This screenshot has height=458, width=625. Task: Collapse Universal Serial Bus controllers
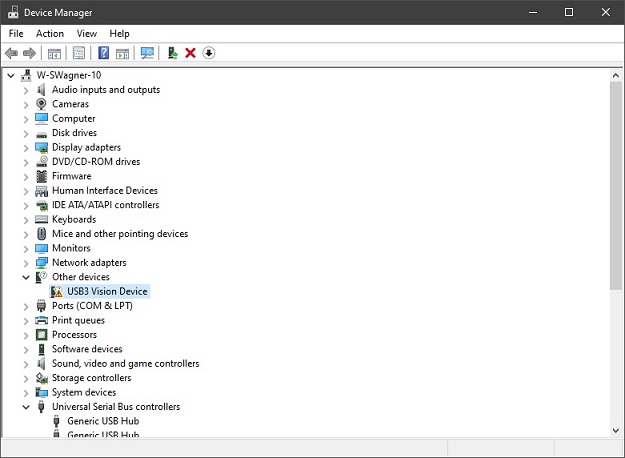click(x=26, y=407)
